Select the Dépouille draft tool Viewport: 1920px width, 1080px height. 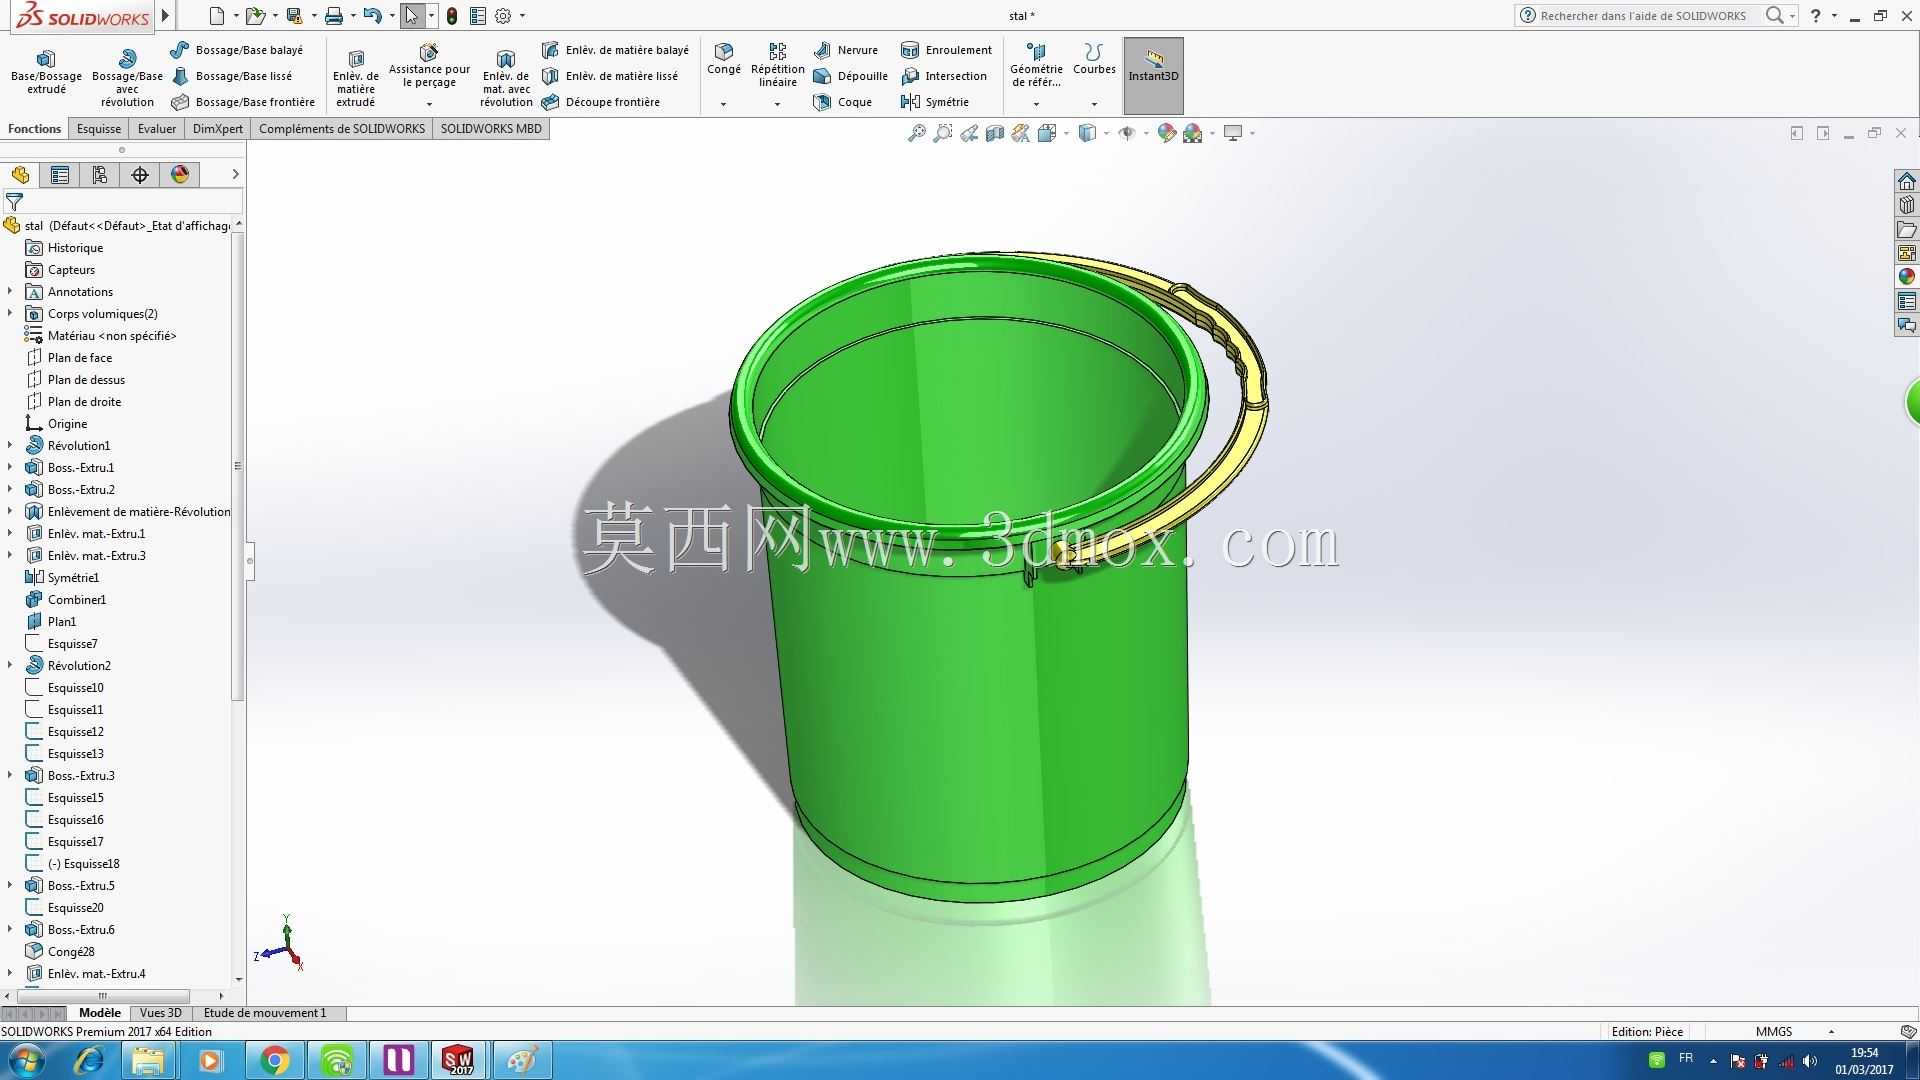[x=851, y=76]
